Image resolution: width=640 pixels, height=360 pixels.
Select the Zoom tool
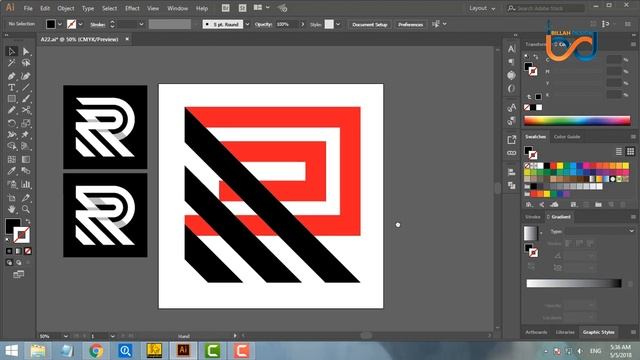click(x=26, y=209)
